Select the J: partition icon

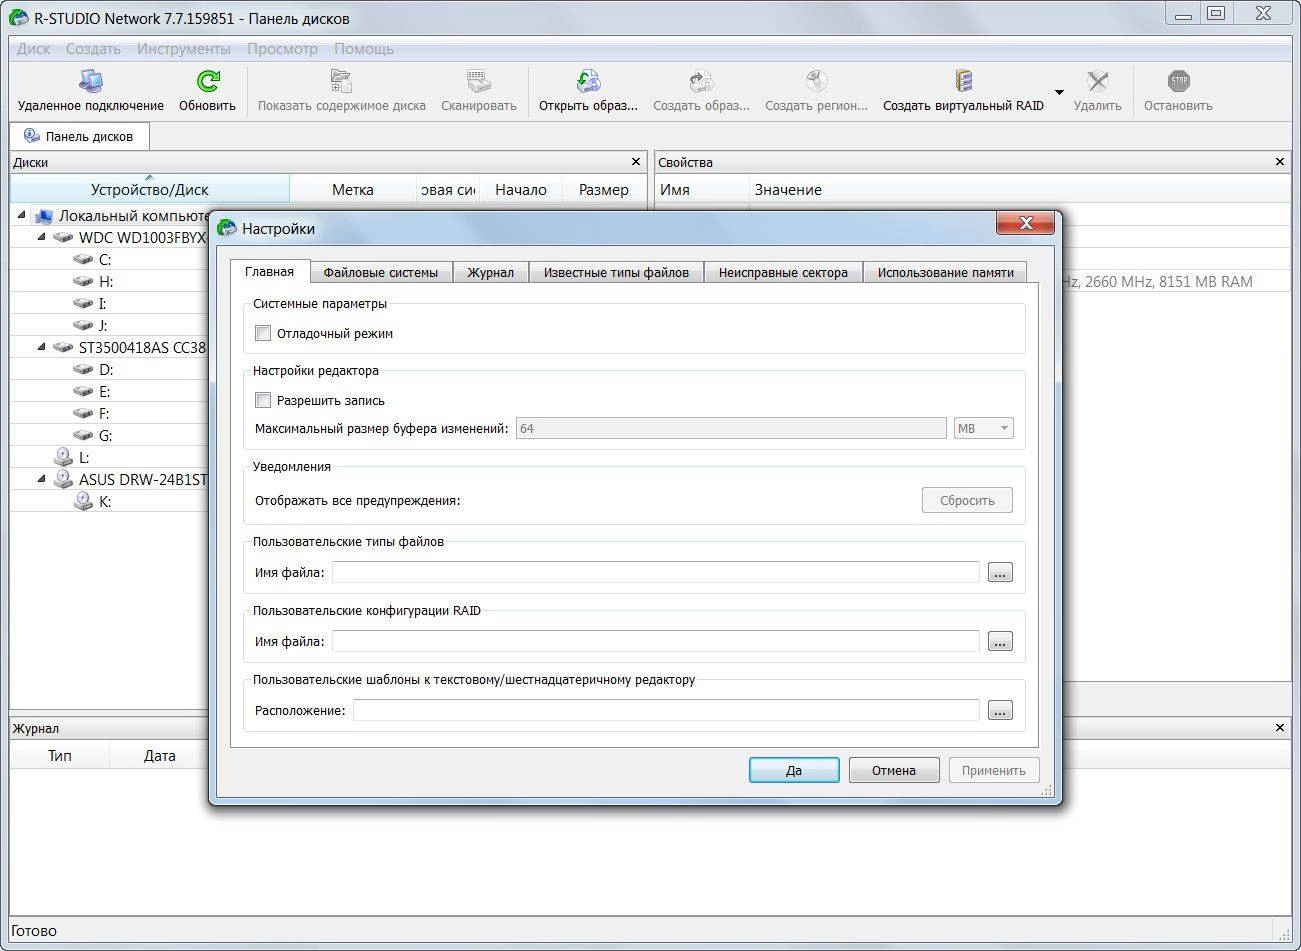coord(83,325)
